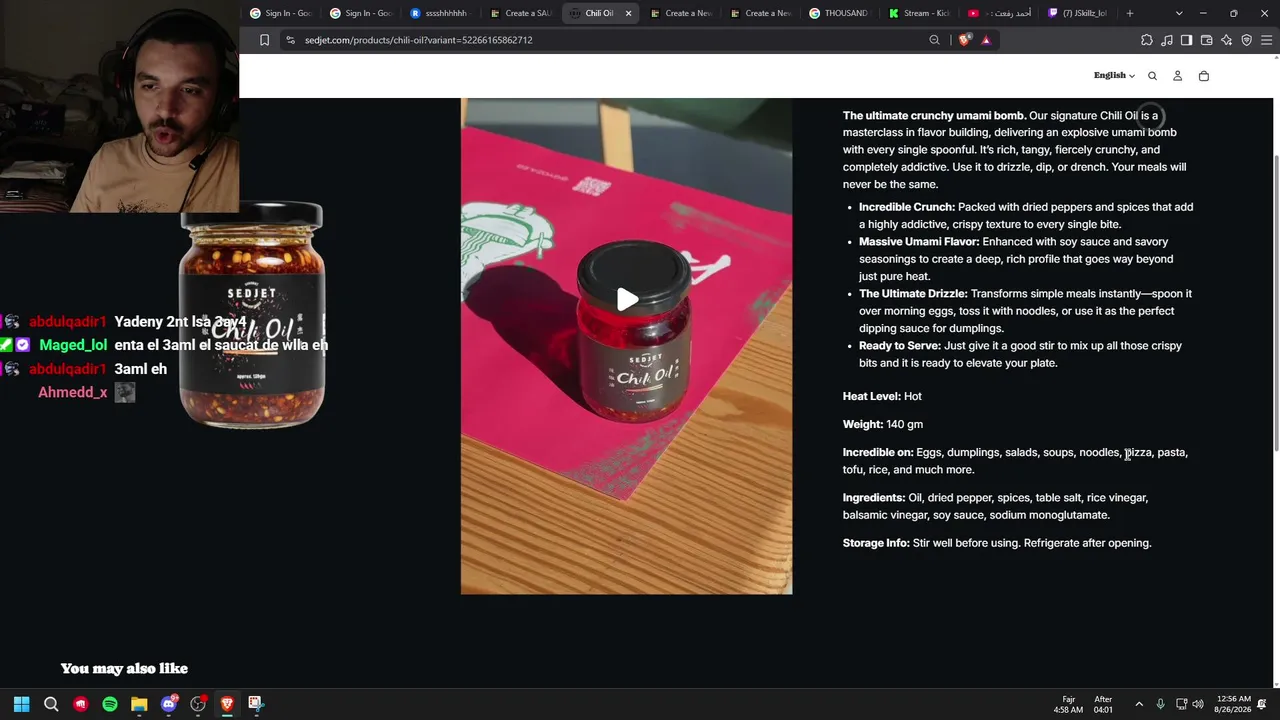Click the 'Ready to Serve:' bullet heading
Image resolution: width=1280 pixels, height=720 pixels.
[x=900, y=345]
